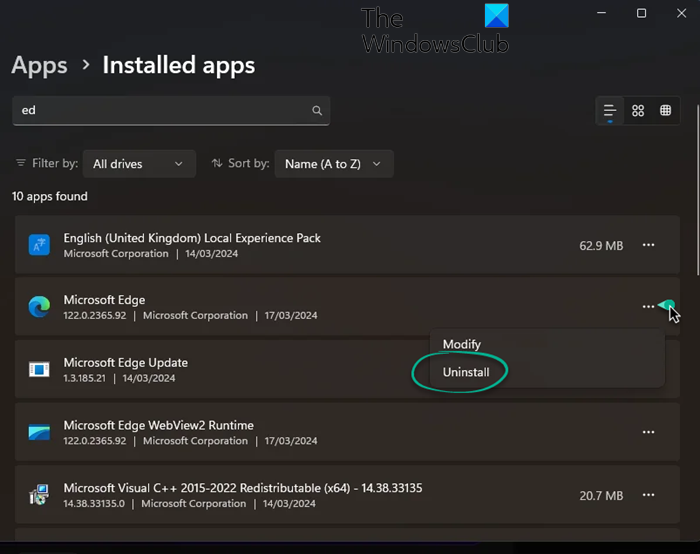Select Microsoft Visual C++ 2015-2022 Redistributable text
Screen dimensions: 700x554
click(242, 488)
